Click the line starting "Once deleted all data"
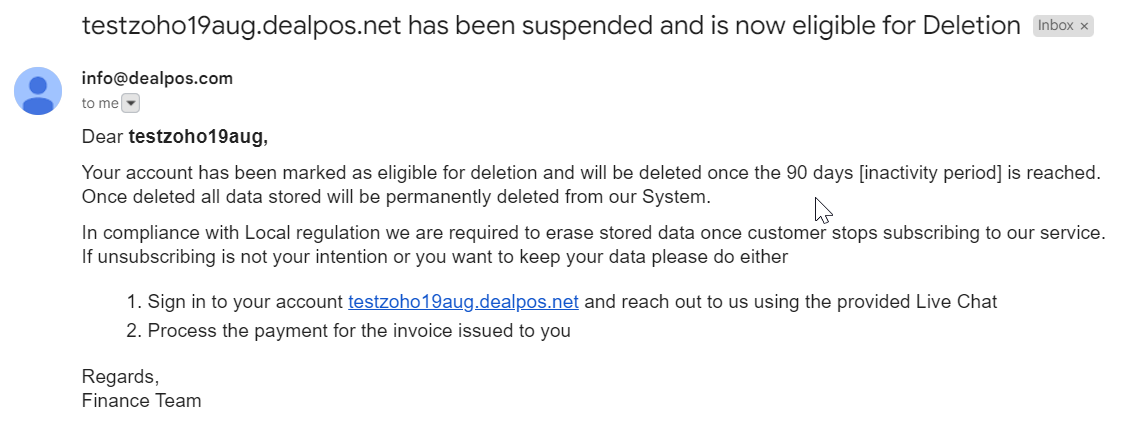 [396, 197]
